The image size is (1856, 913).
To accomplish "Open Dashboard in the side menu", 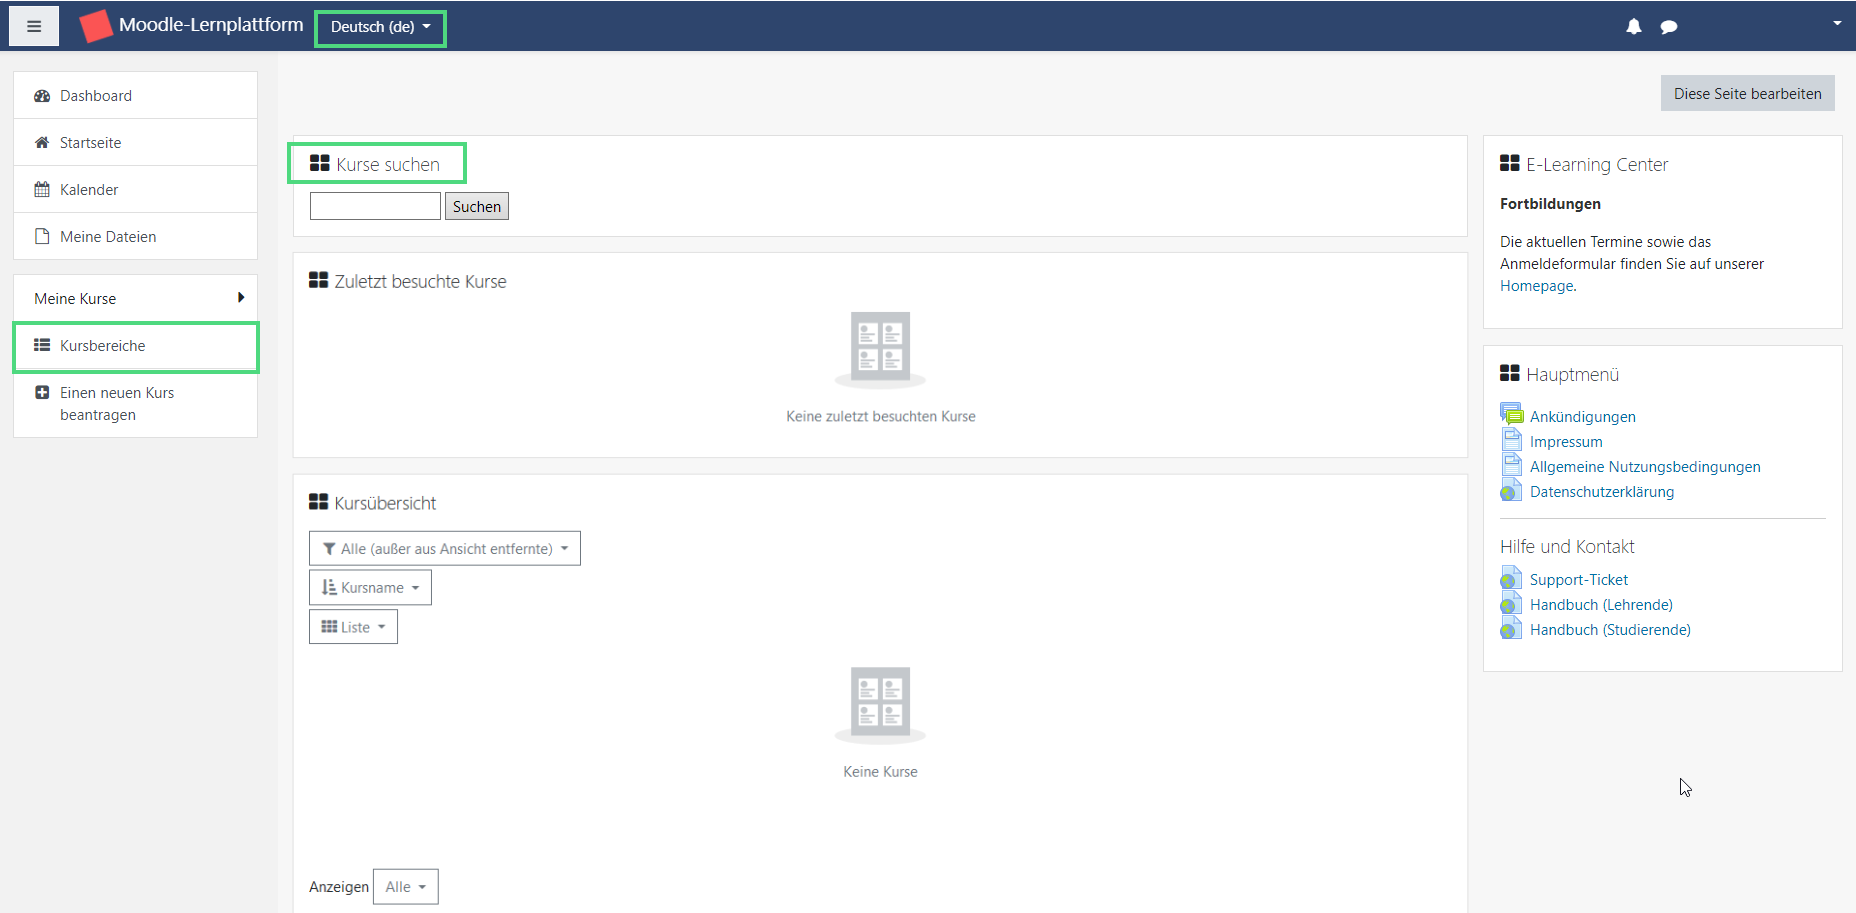I will coord(135,96).
